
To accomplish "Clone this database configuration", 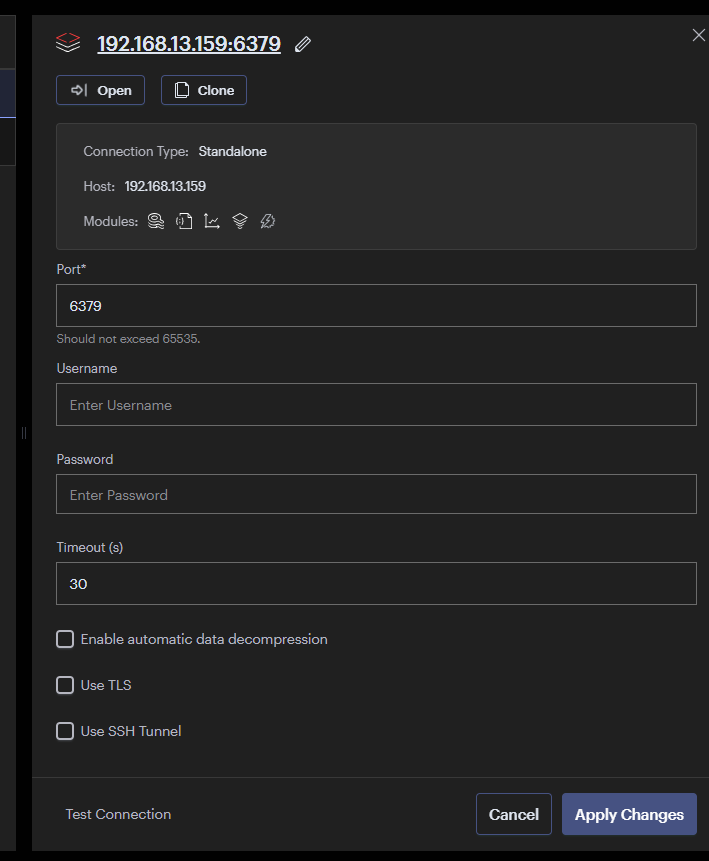I will tap(204, 90).
